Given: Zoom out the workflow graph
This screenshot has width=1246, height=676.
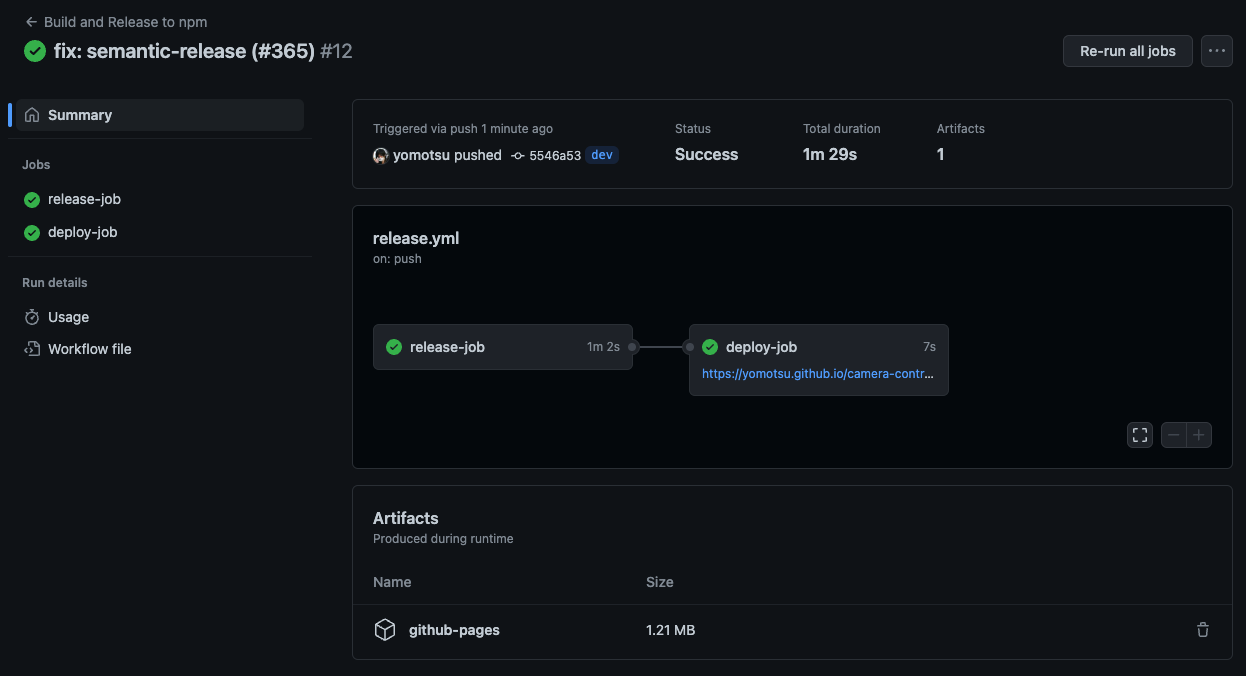Looking at the screenshot, I should click(x=1174, y=435).
